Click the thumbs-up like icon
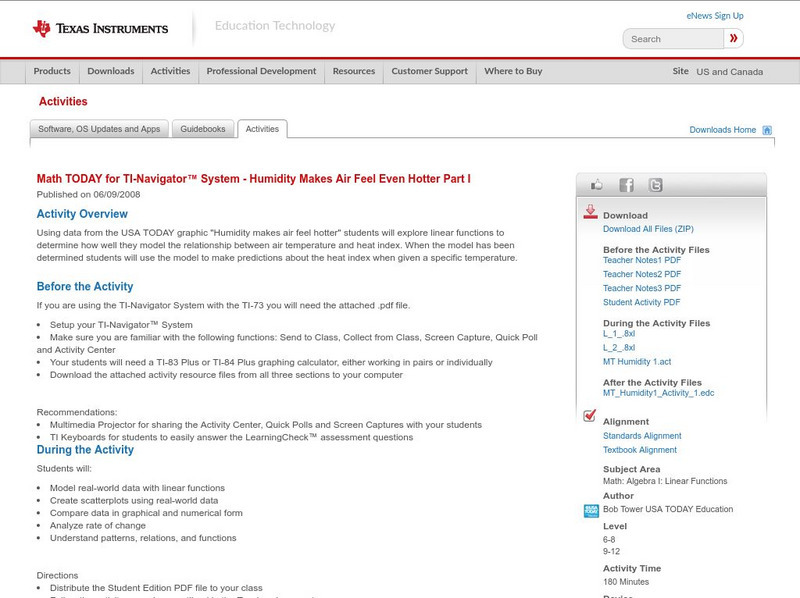The height and width of the screenshot is (598, 800). [x=596, y=185]
